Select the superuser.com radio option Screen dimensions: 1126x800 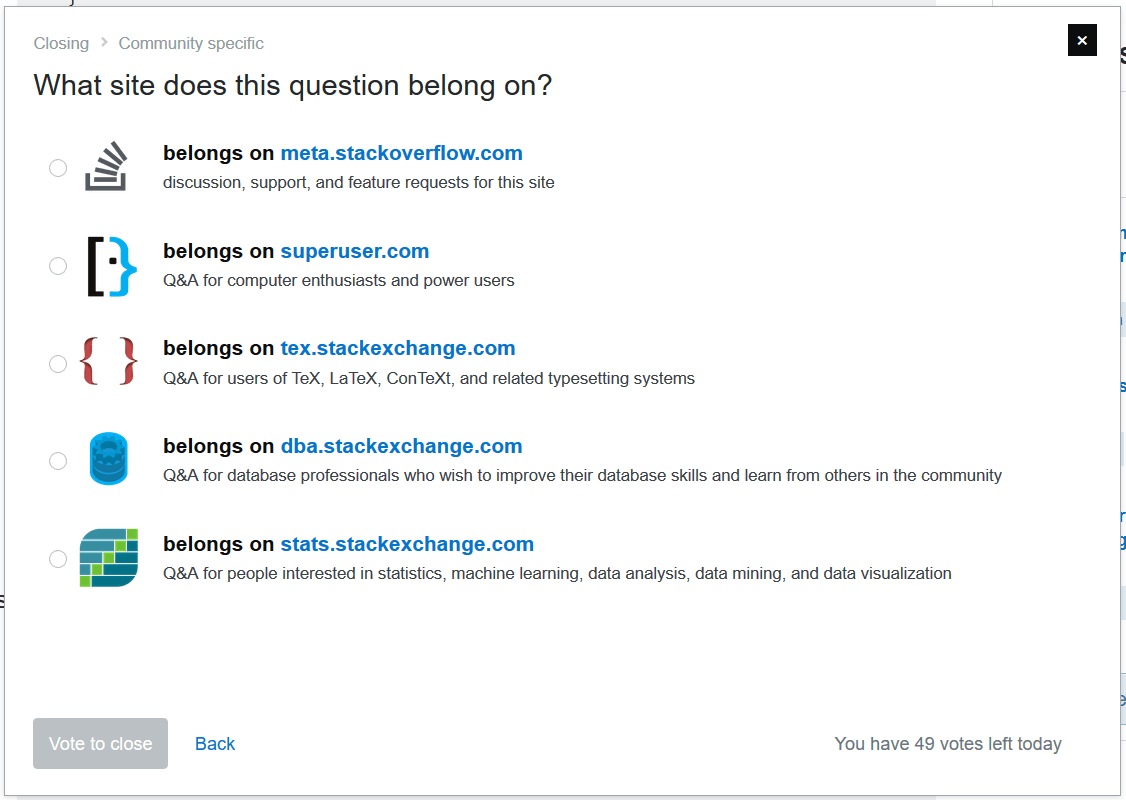tap(58, 266)
